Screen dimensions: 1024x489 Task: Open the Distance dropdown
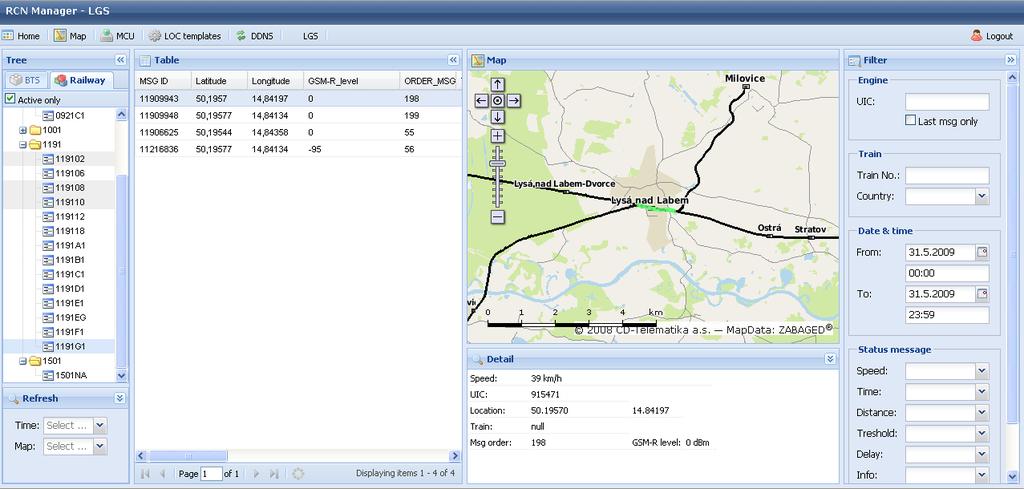pyautogui.click(x=982, y=413)
